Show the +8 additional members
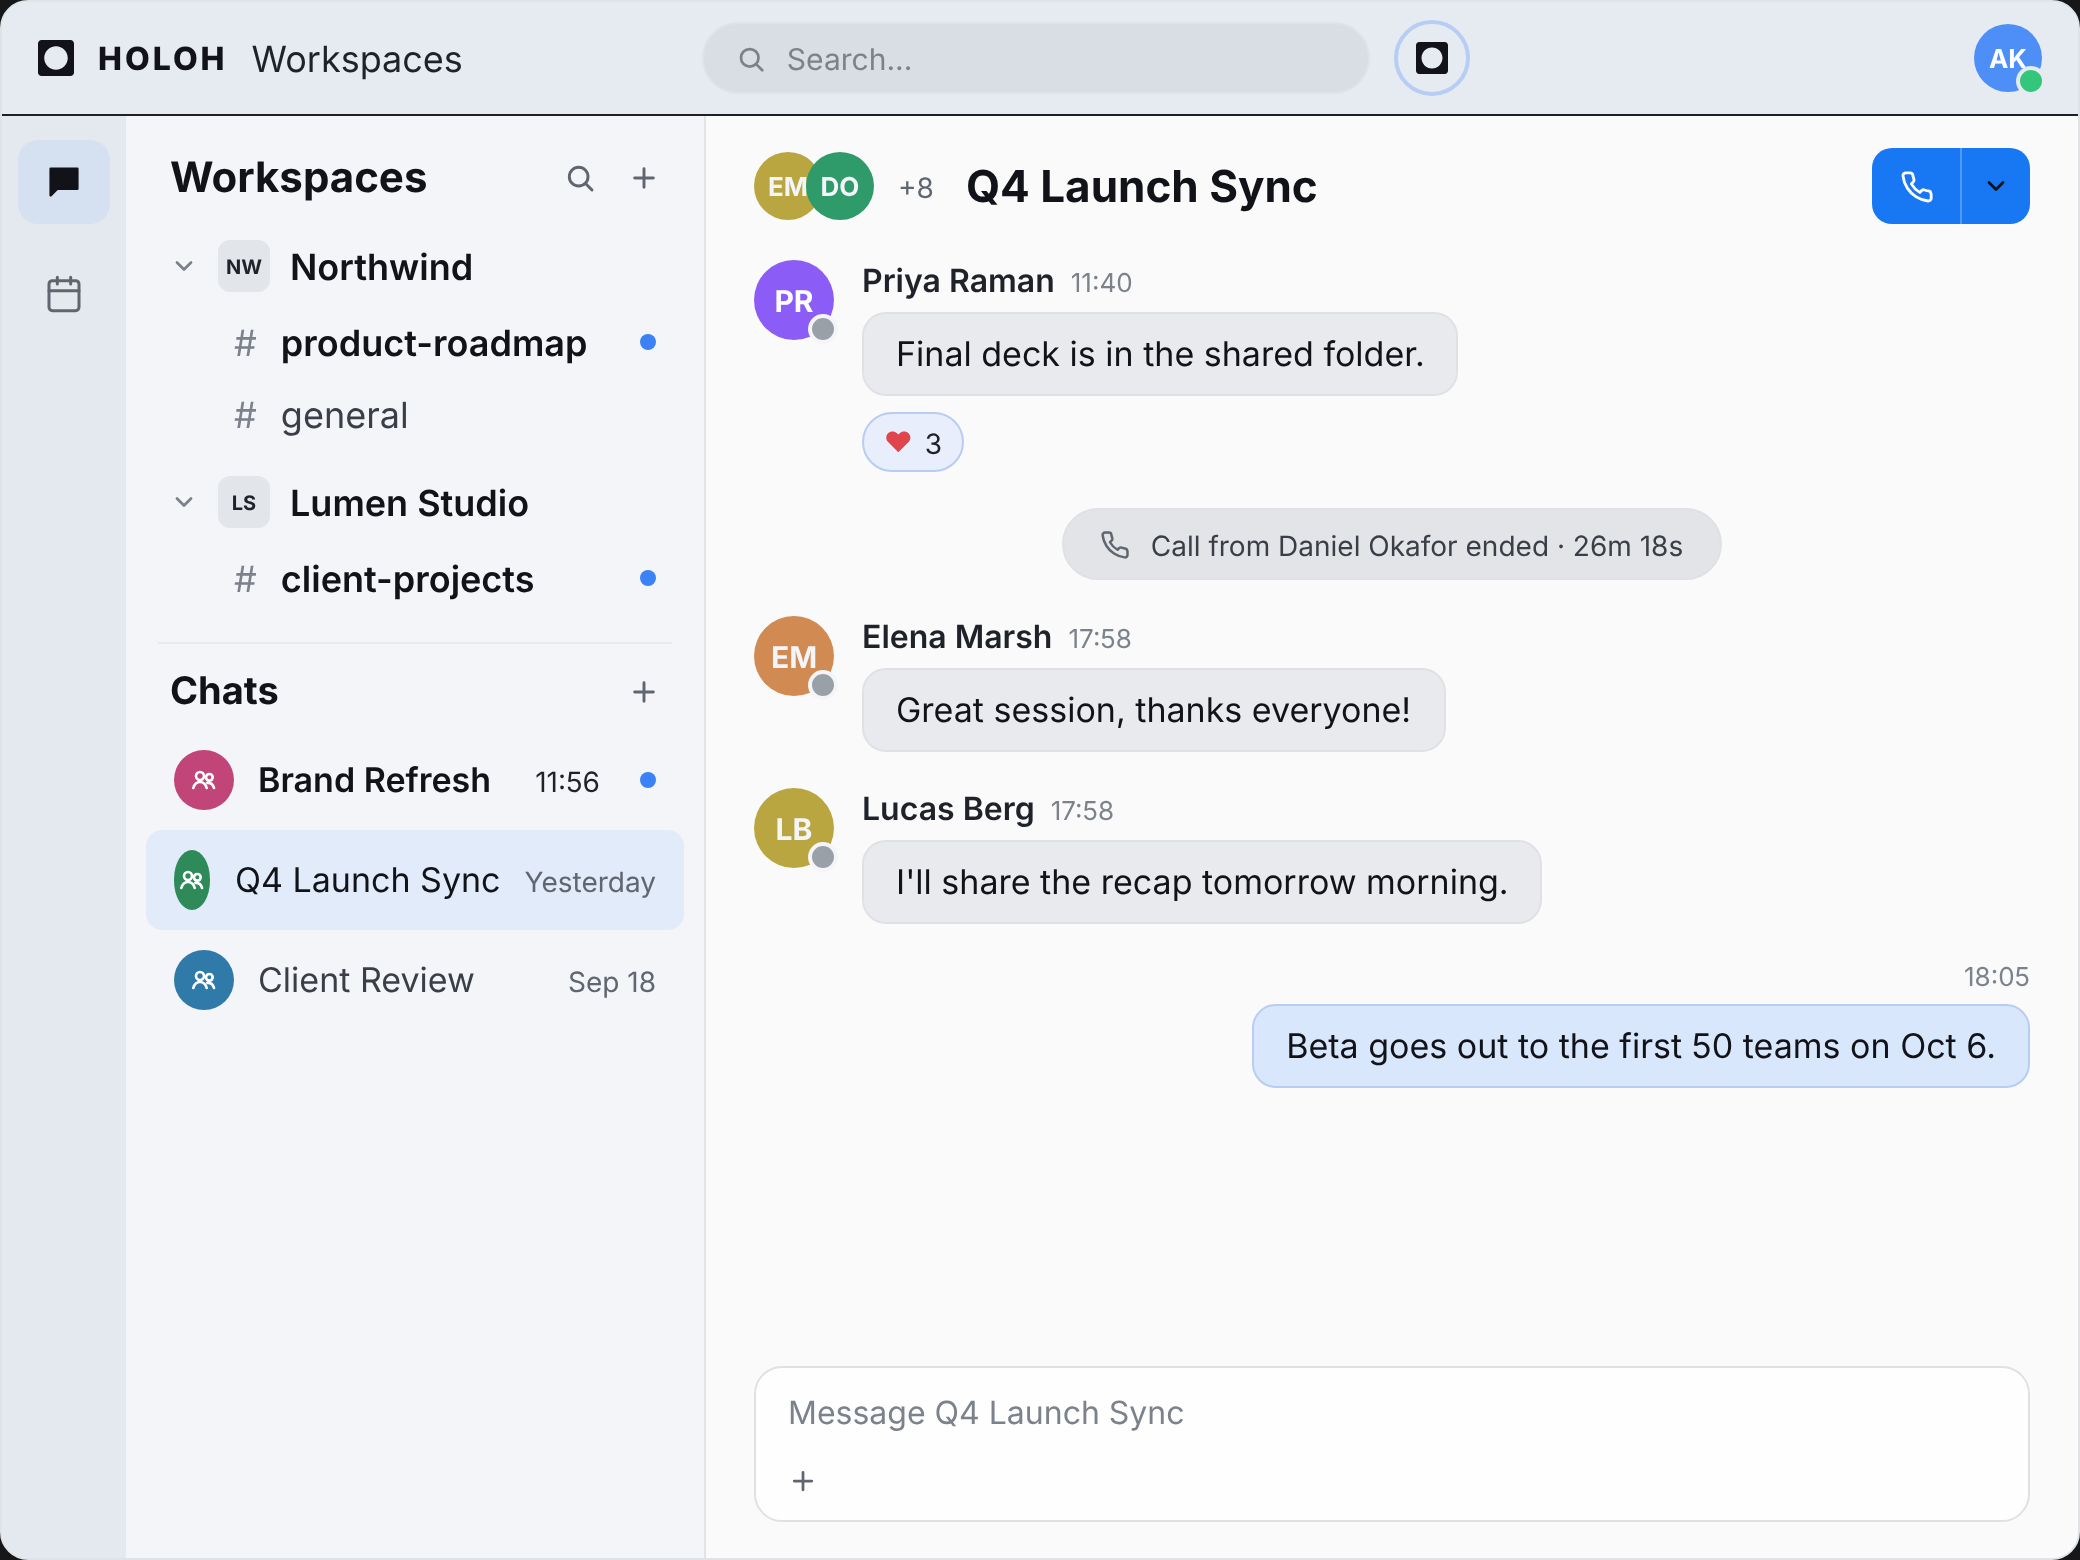Viewport: 2080px width, 1560px height. click(x=916, y=187)
